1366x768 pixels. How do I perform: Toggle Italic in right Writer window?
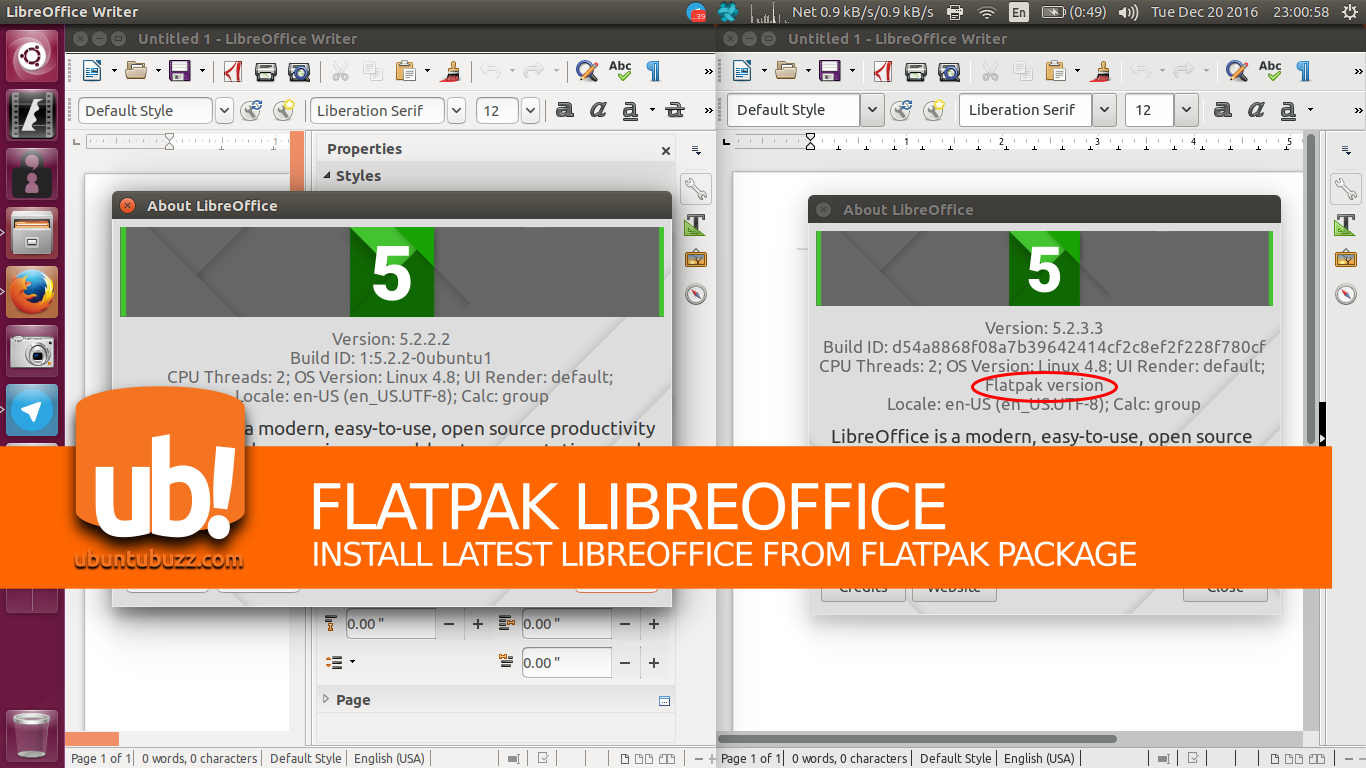[x=1256, y=110]
